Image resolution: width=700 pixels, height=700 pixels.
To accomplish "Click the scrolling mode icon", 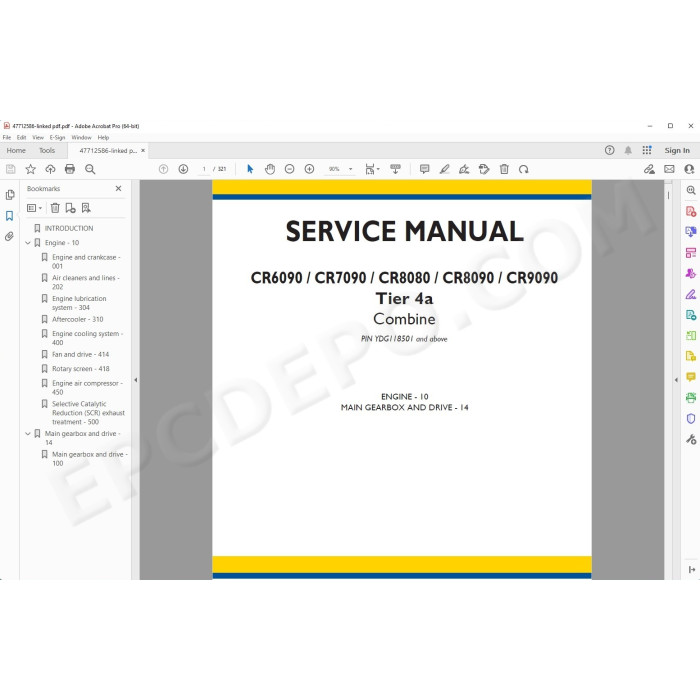I will coord(396,169).
